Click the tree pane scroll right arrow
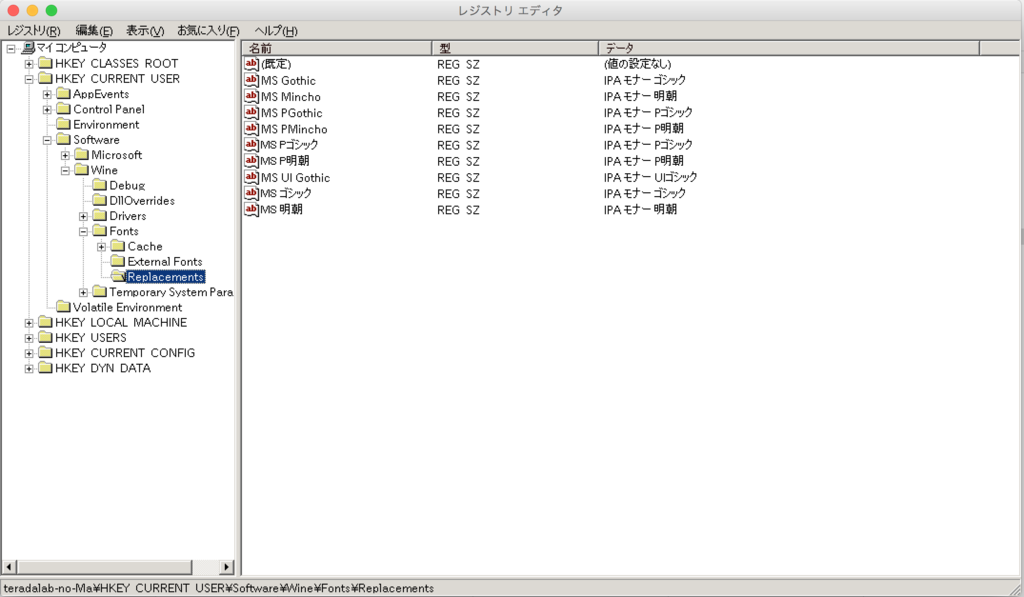Image resolution: width=1024 pixels, height=597 pixels. [x=227, y=567]
